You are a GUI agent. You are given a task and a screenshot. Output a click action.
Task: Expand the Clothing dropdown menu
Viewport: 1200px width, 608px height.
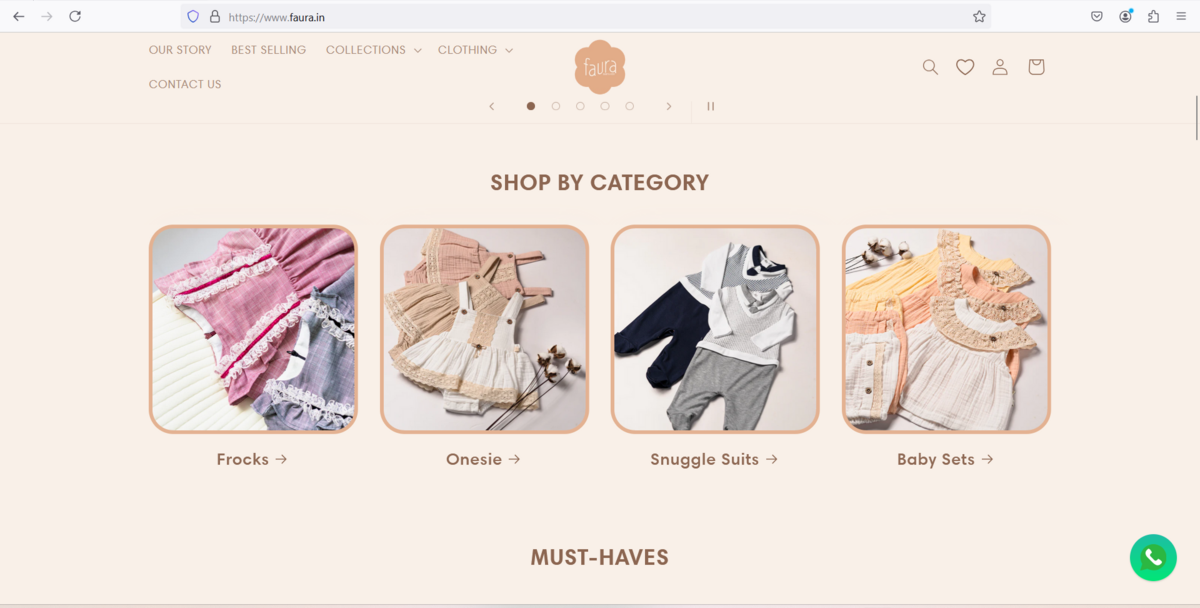[475, 50]
